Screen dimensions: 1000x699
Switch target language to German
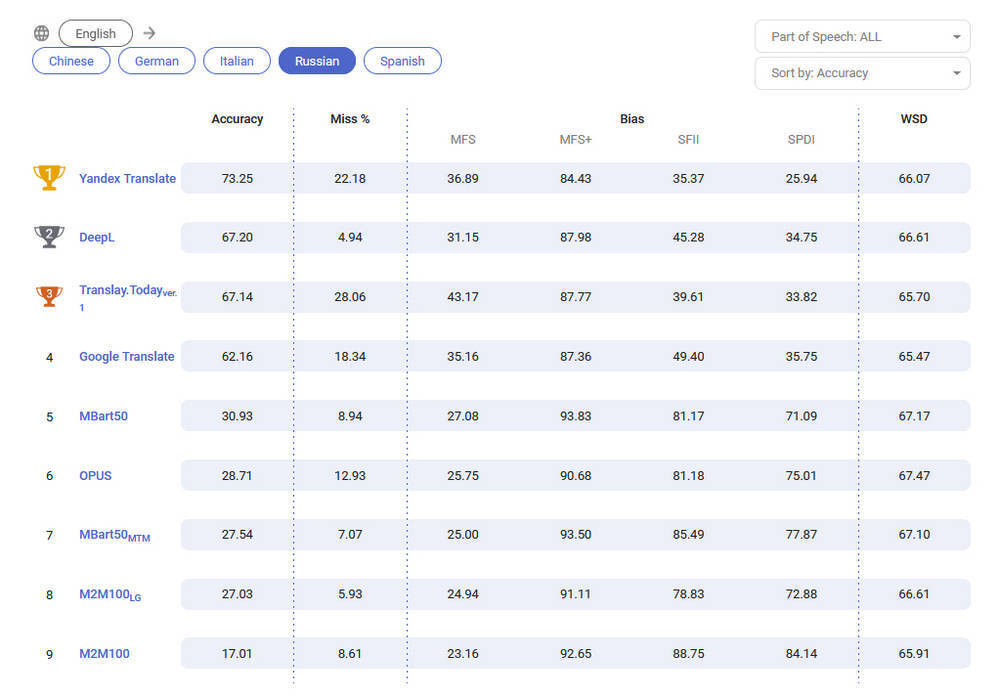(157, 61)
